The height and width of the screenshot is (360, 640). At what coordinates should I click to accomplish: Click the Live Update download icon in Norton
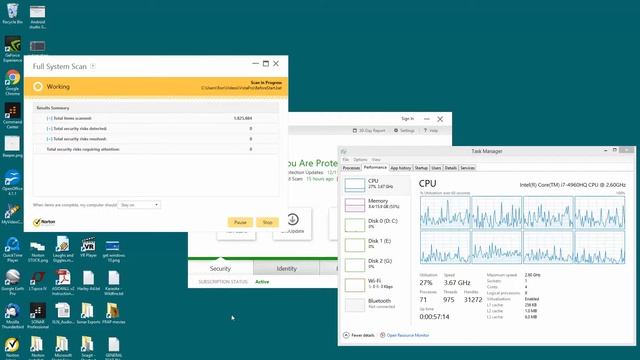292,220
